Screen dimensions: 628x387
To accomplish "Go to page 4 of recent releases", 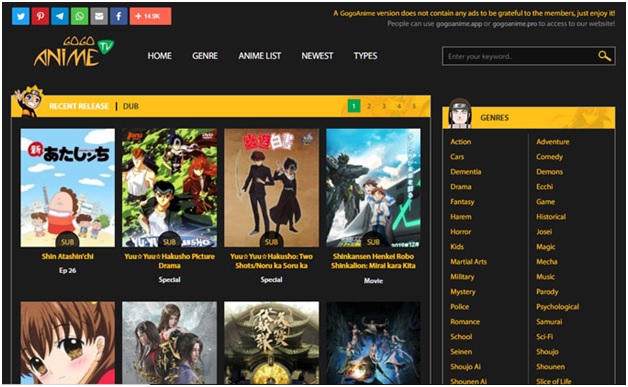I will 399,106.
